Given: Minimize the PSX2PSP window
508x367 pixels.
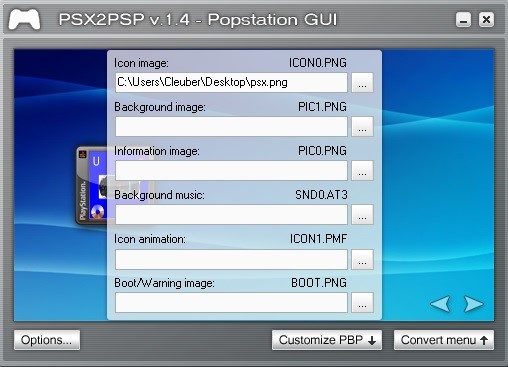Looking at the screenshot, I should click(463, 20).
